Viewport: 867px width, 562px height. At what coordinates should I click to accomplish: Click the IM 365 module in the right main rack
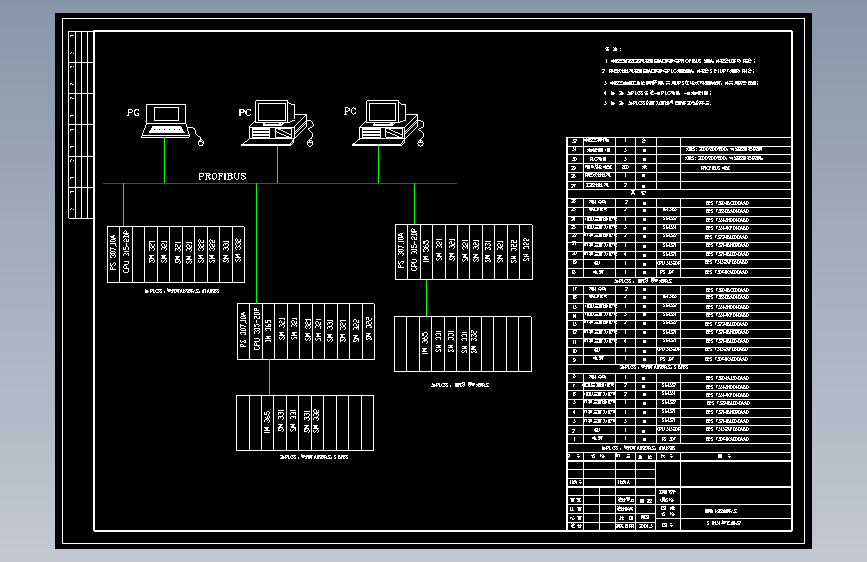426,252
